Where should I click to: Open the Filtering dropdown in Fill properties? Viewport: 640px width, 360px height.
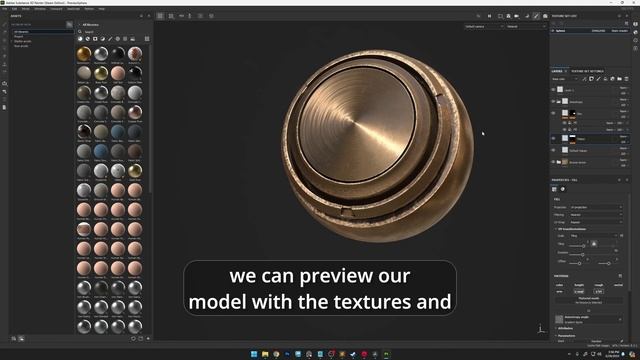click(596, 215)
